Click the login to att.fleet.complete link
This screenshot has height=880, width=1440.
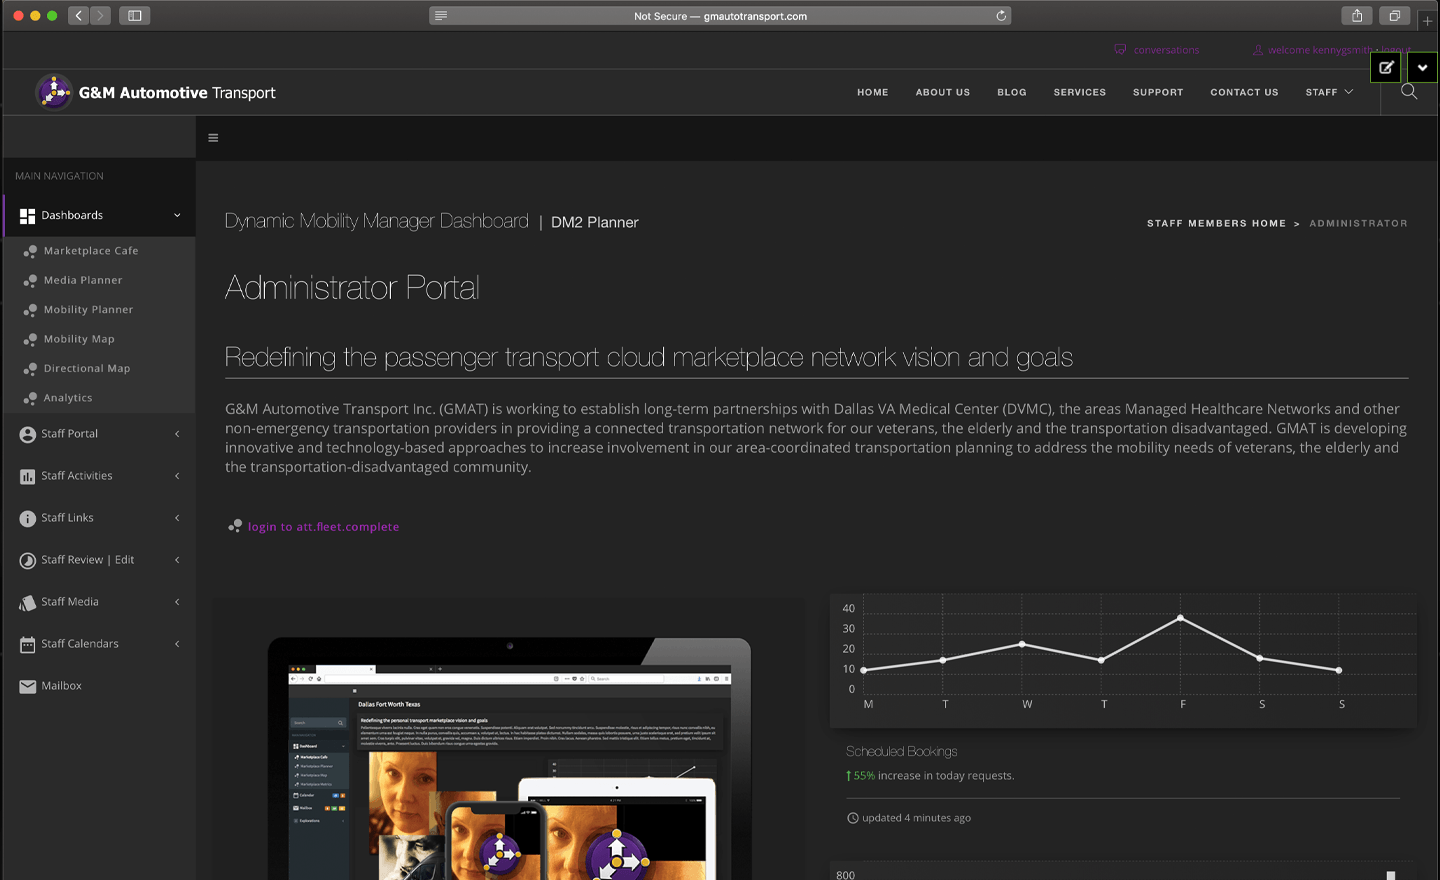[x=323, y=527]
